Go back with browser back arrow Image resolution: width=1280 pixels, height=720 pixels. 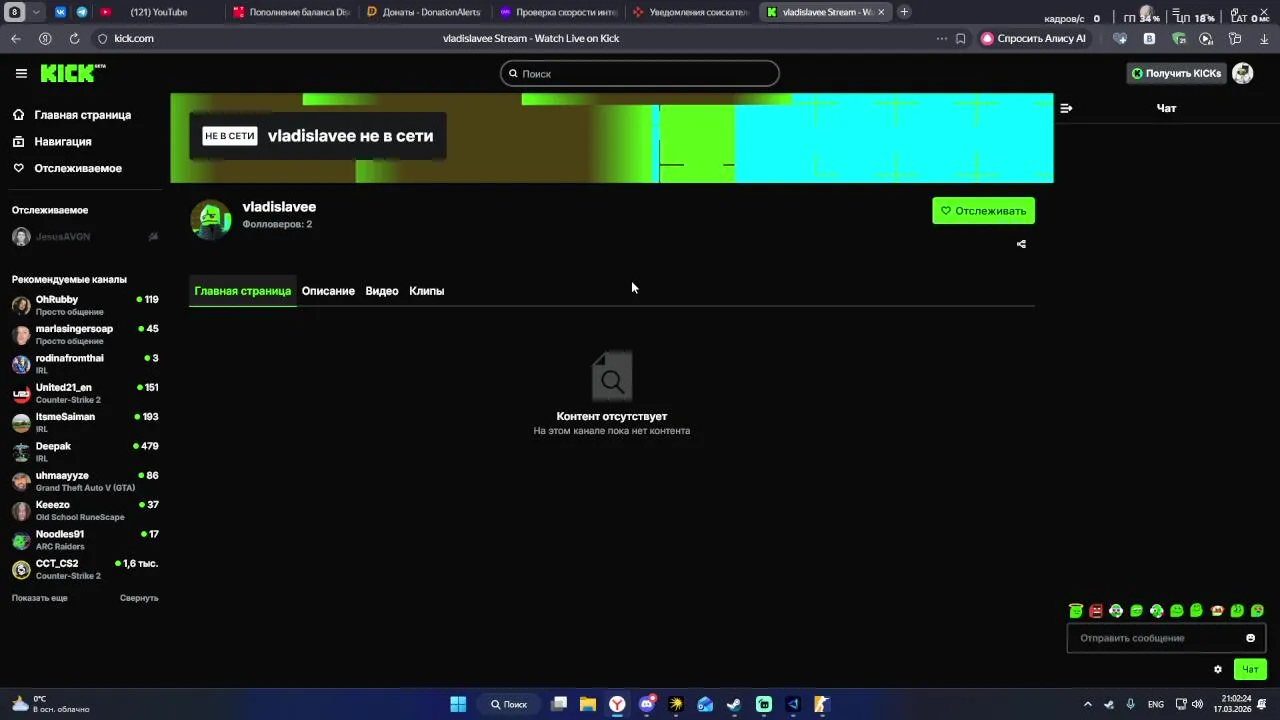[x=16, y=38]
